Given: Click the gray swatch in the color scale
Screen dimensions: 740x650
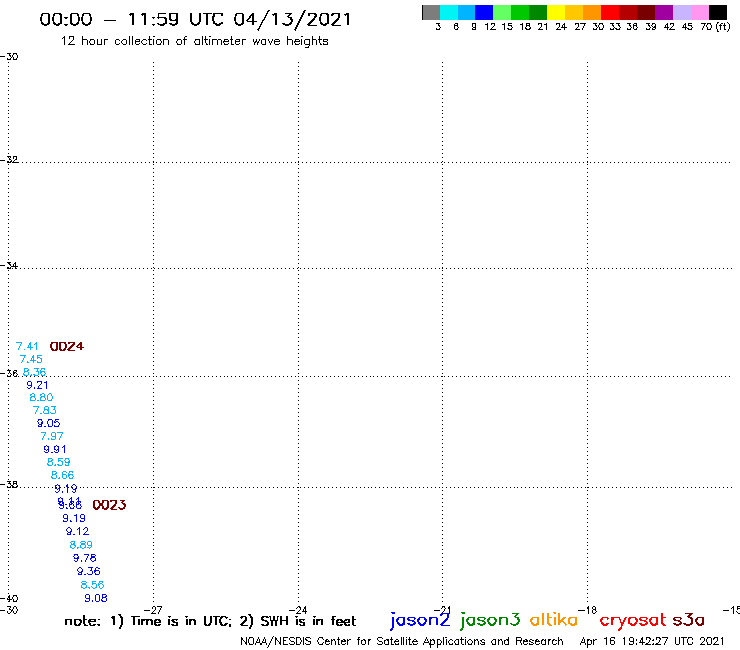Looking at the screenshot, I should click(x=431, y=12).
